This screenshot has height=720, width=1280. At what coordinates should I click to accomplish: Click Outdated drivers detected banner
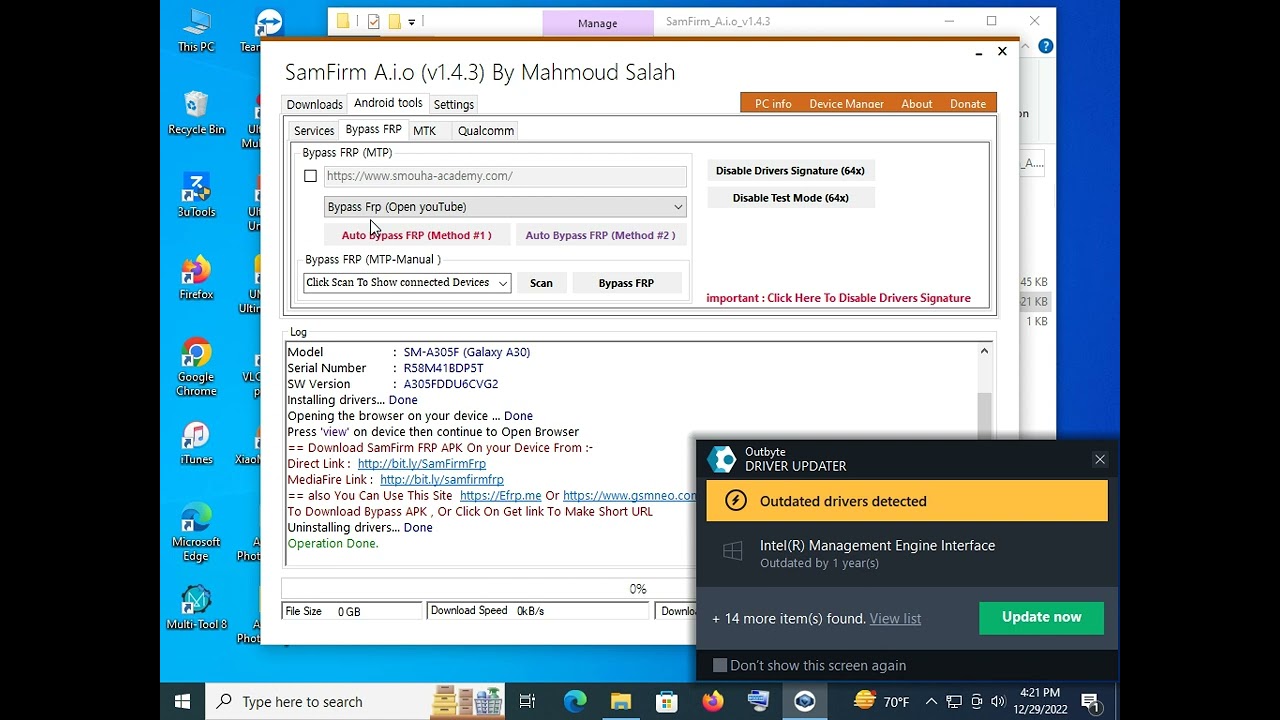(907, 501)
